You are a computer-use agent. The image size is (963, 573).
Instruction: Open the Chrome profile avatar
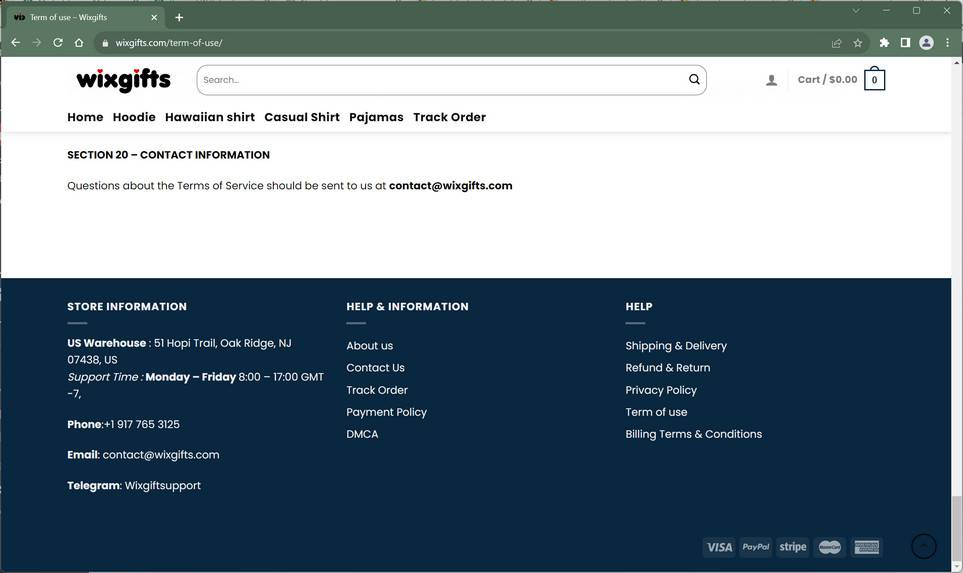[926, 42]
